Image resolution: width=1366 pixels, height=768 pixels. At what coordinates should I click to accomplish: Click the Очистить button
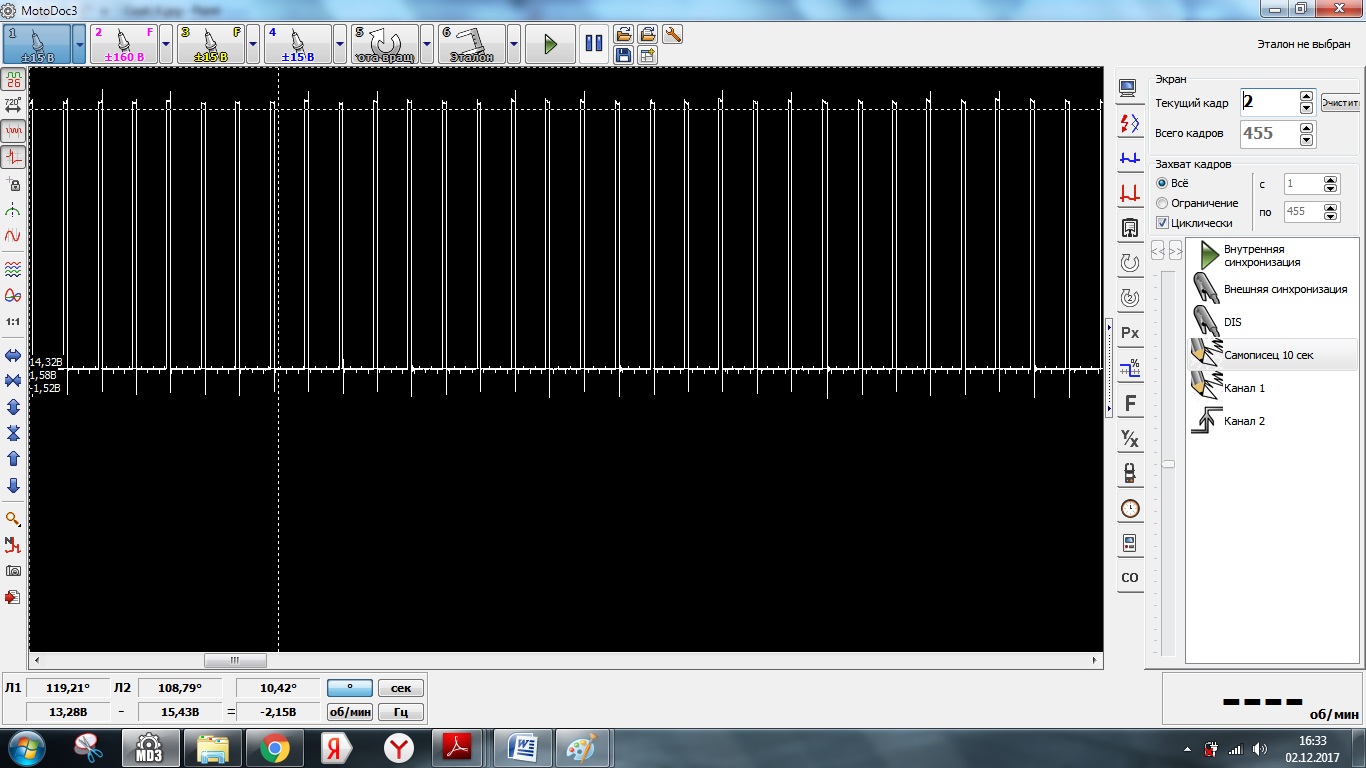point(1340,102)
